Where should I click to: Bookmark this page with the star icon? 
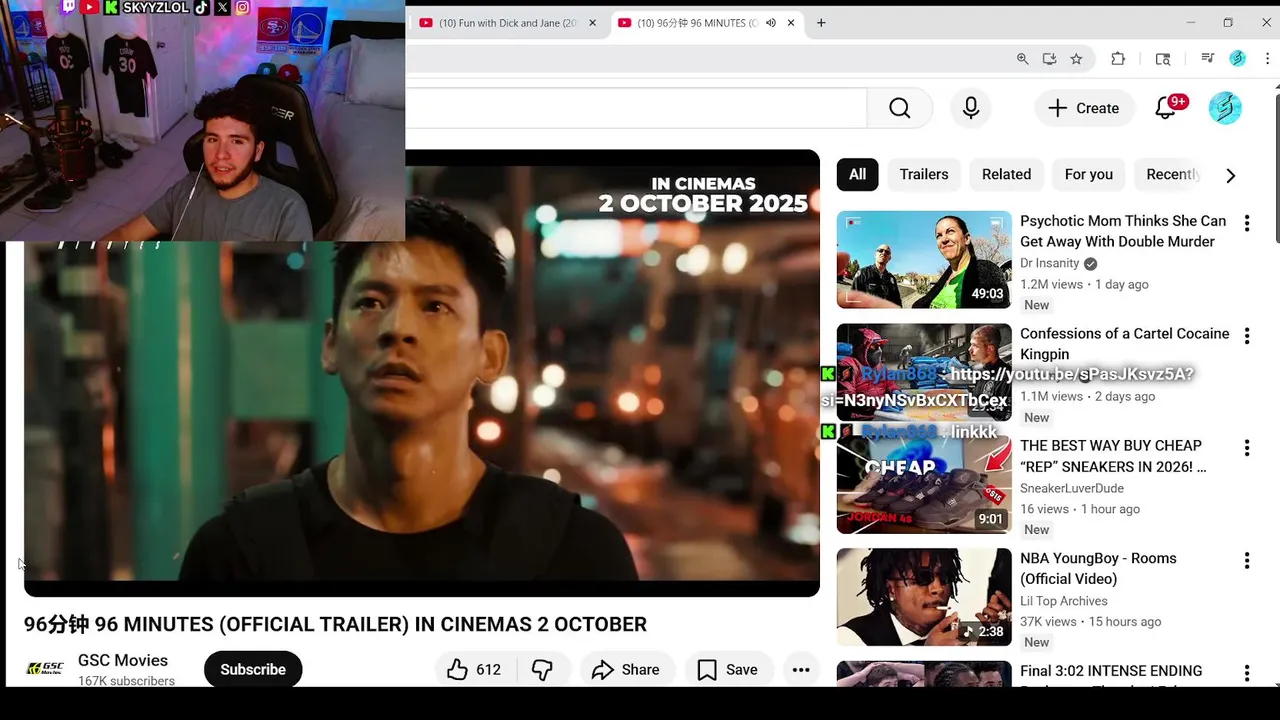1076,59
